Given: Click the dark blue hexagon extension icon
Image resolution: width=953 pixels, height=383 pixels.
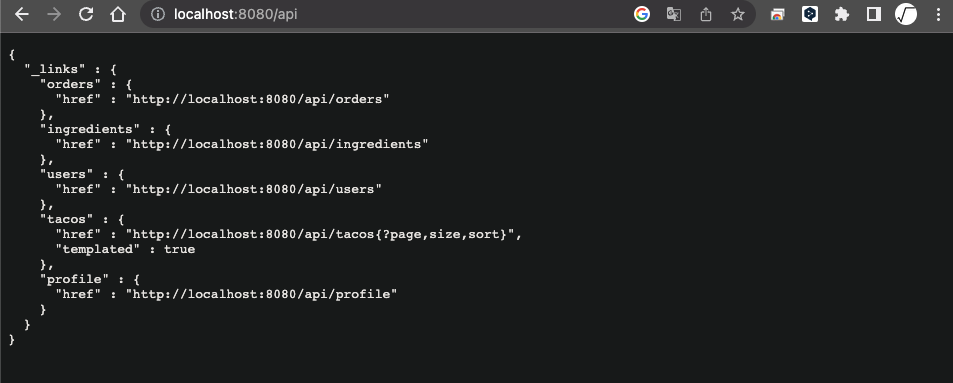Looking at the screenshot, I should coord(810,15).
